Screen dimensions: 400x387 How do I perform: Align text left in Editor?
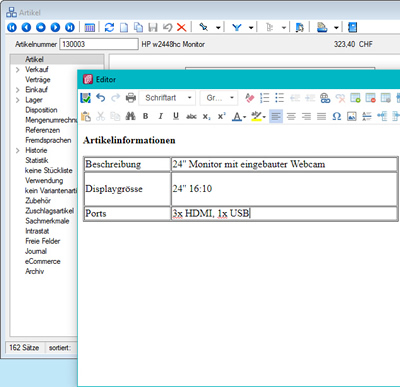pyautogui.click(x=276, y=116)
